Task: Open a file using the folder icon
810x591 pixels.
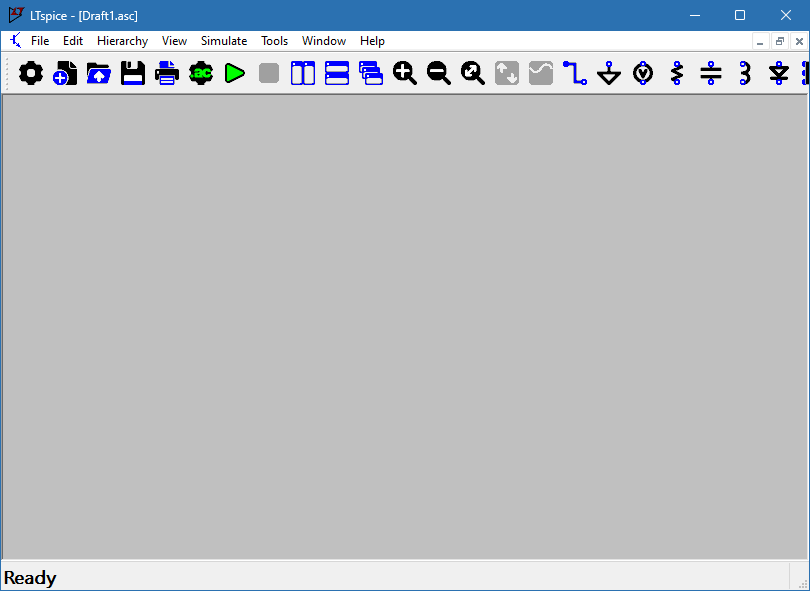Action: [99, 73]
